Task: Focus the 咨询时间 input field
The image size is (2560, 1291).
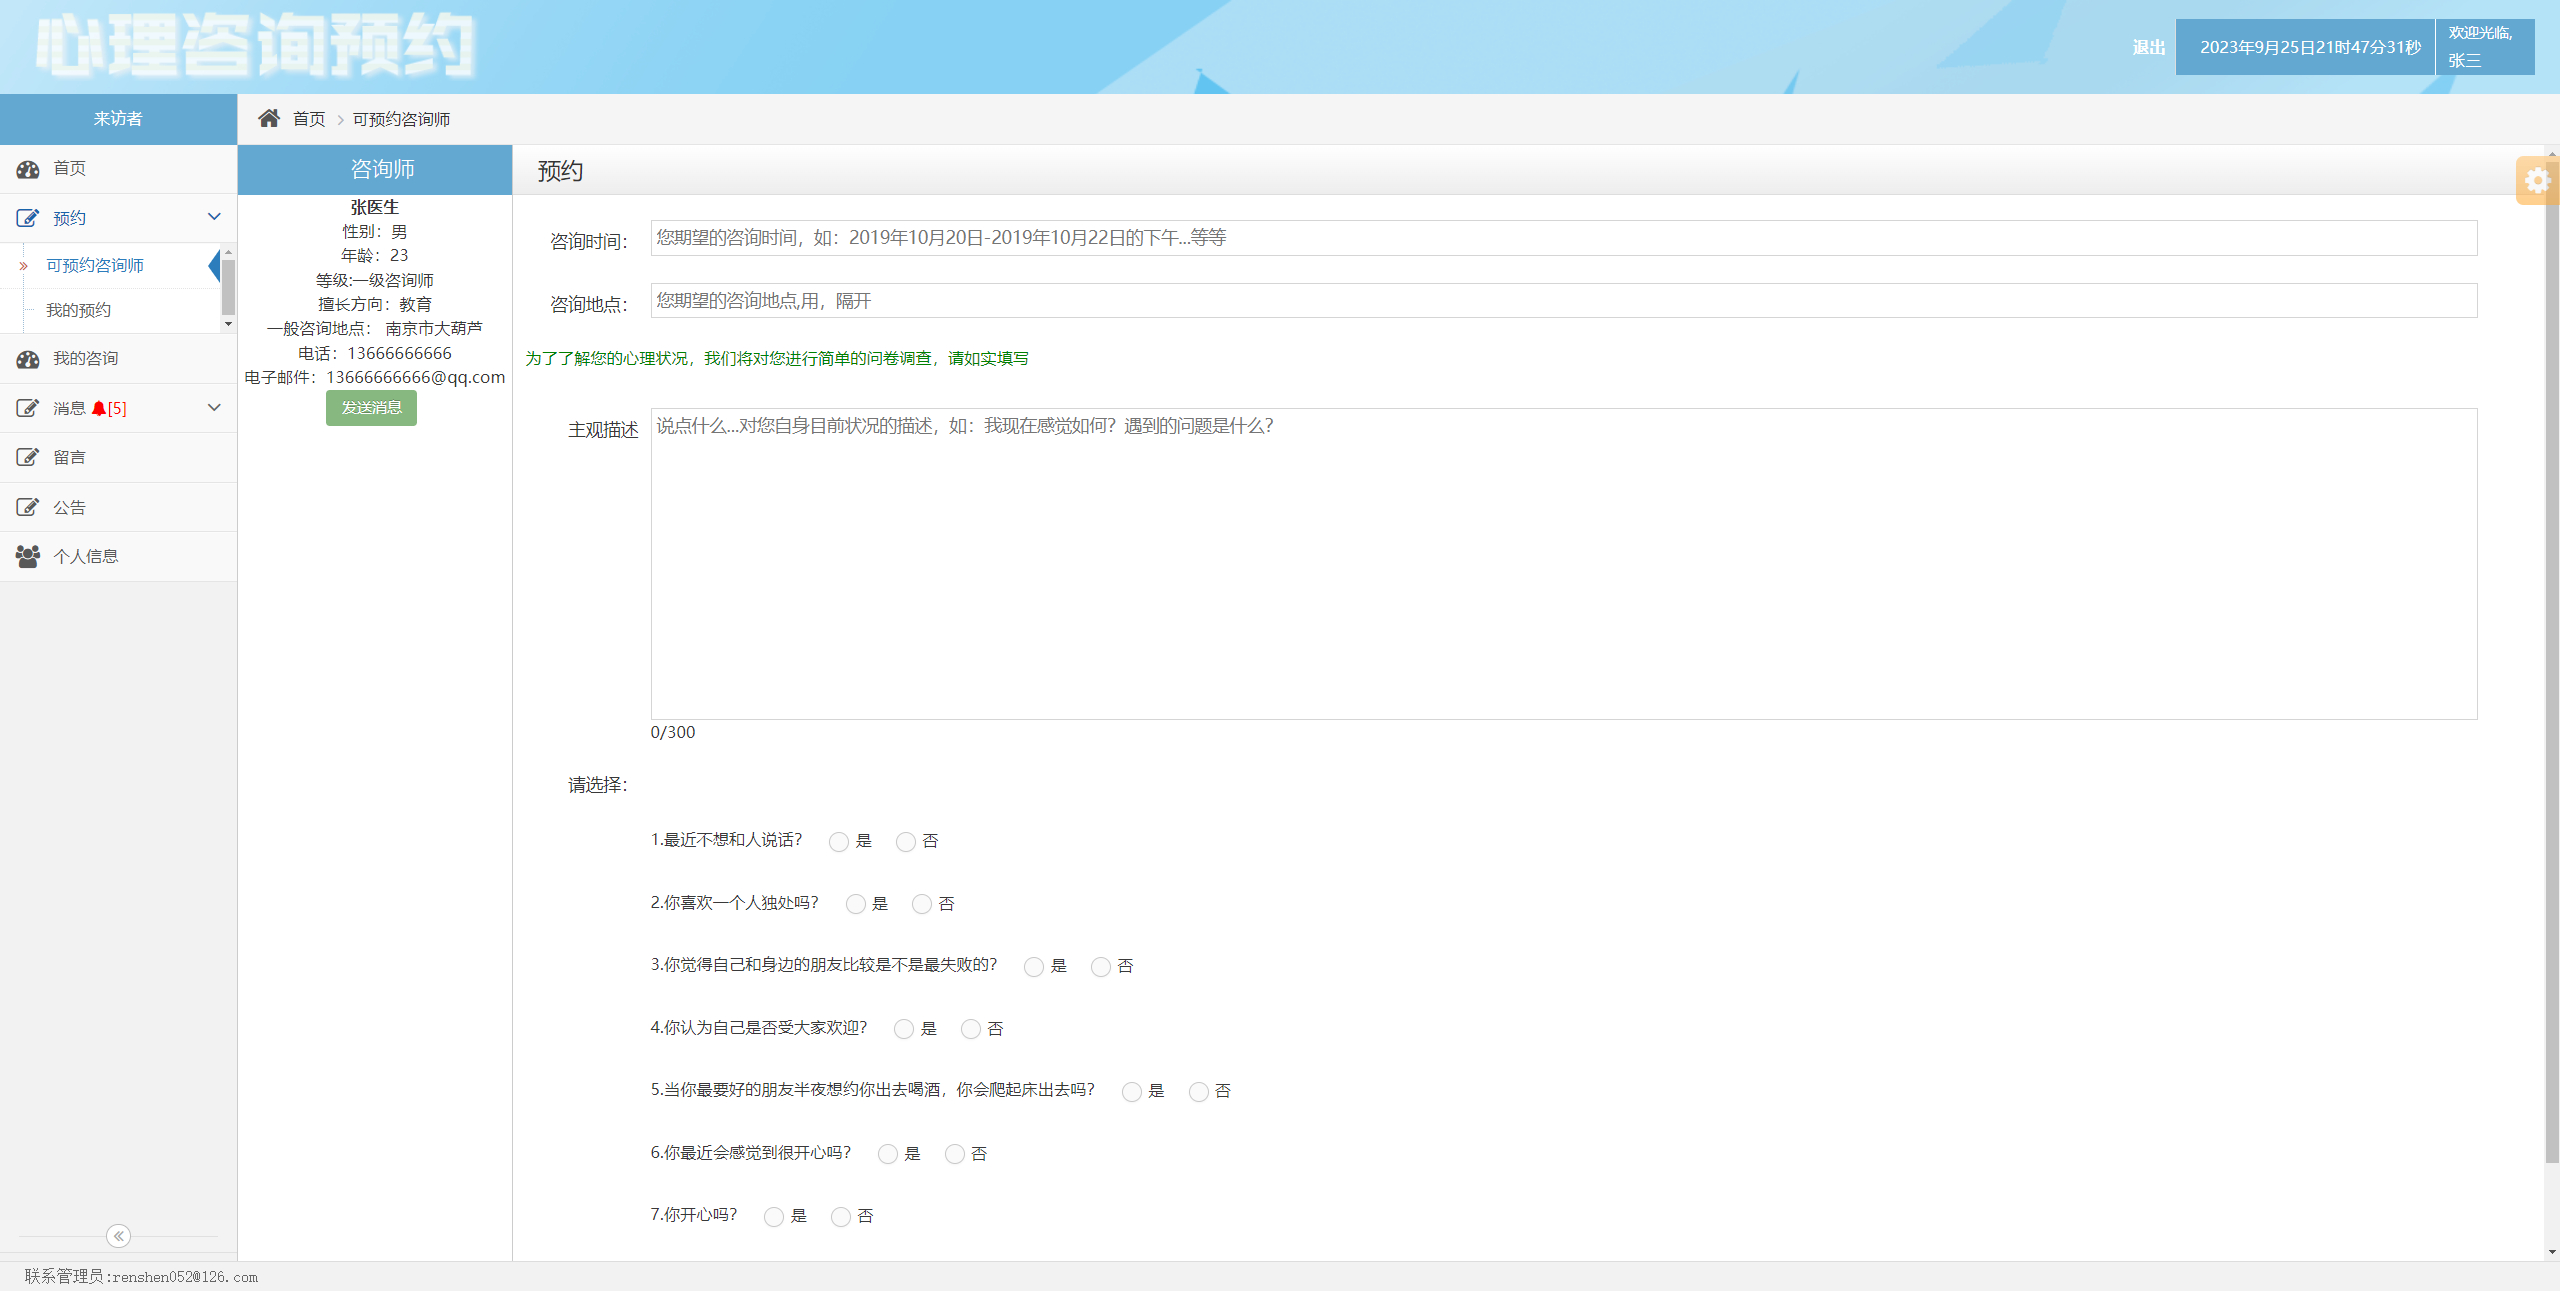Action: 1563,238
